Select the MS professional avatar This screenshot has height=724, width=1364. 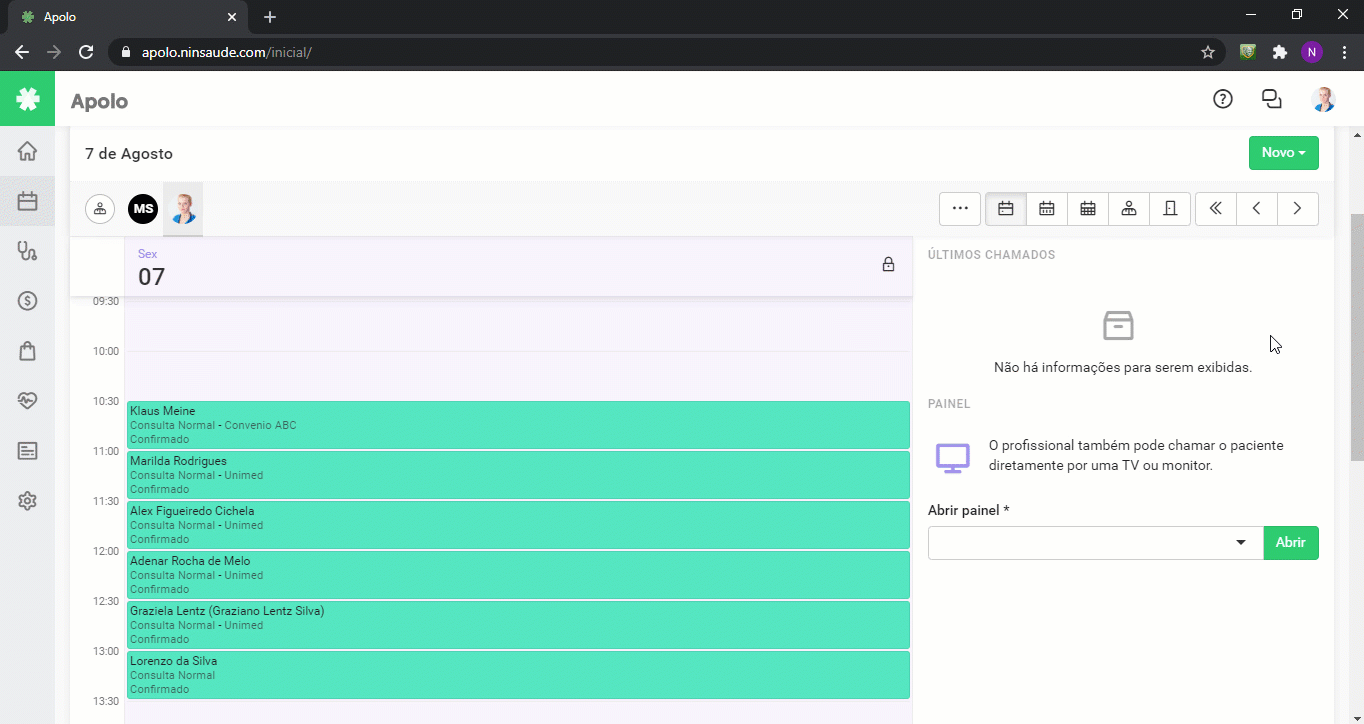[143, 209]
